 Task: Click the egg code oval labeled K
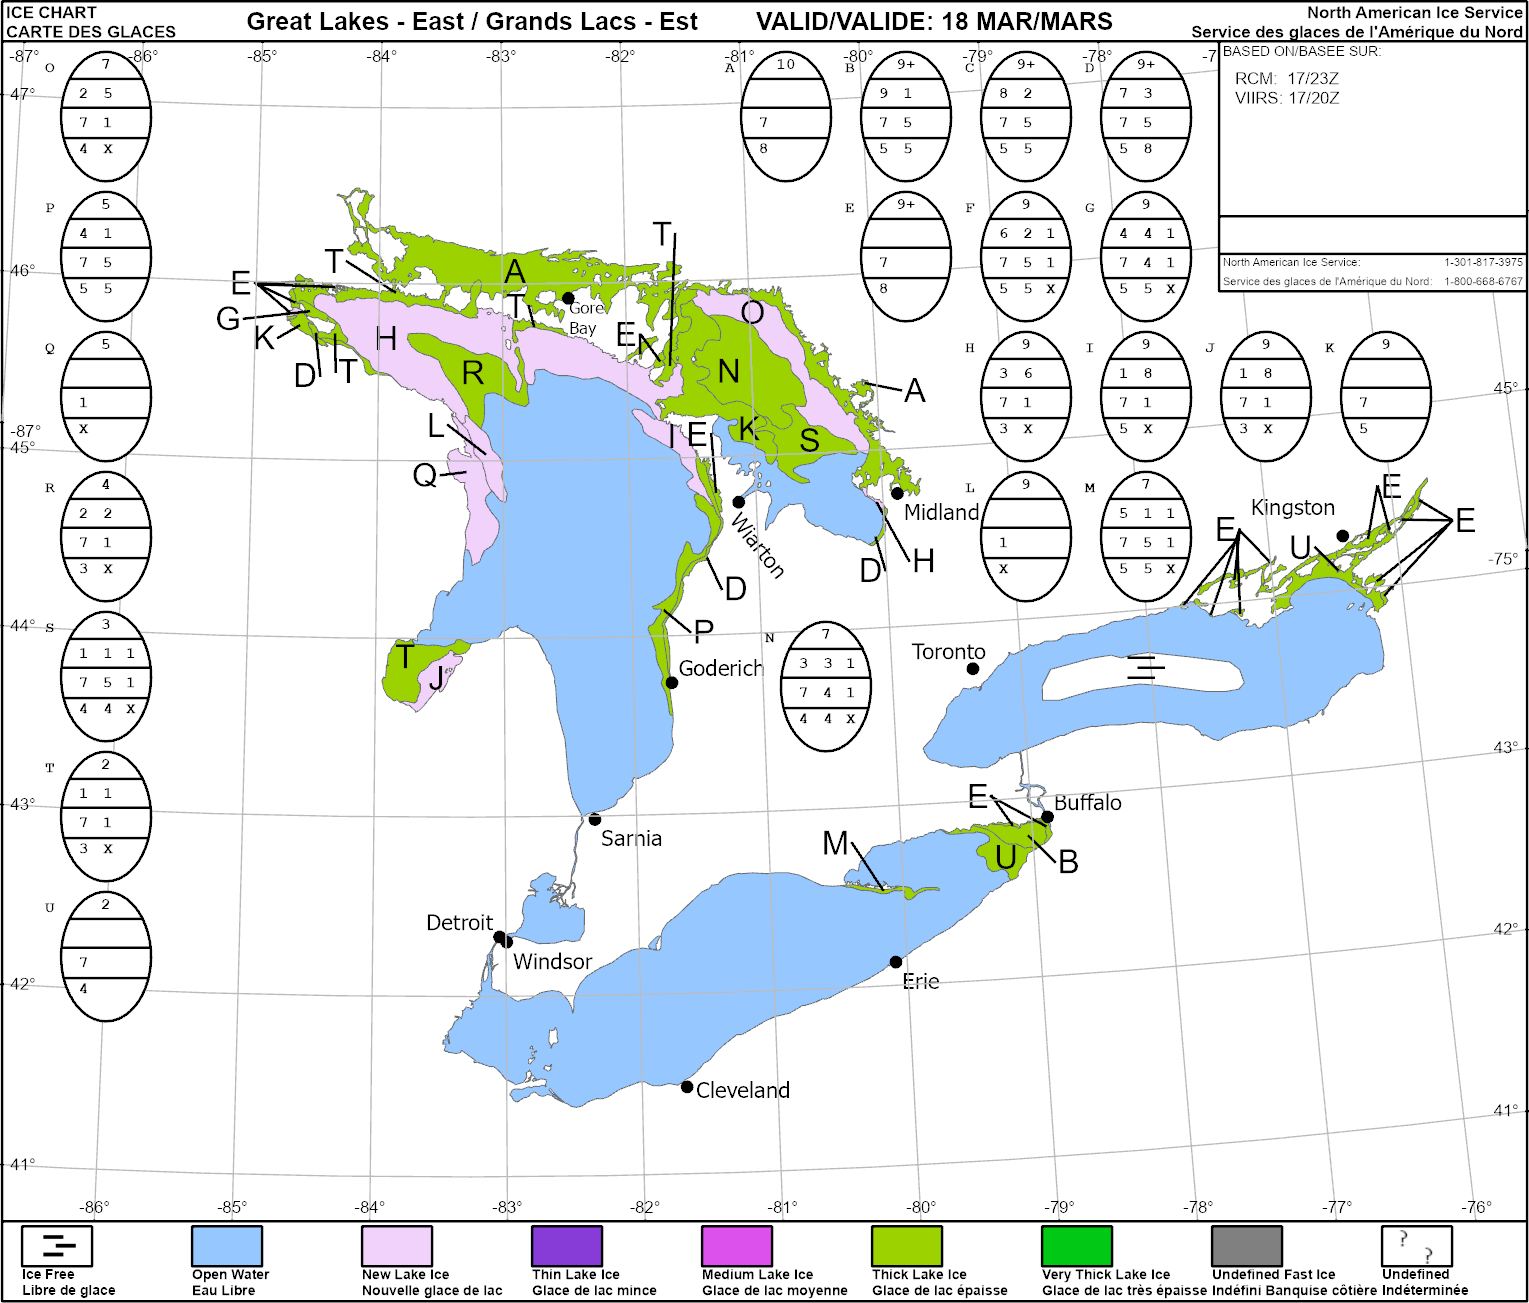1386,396
